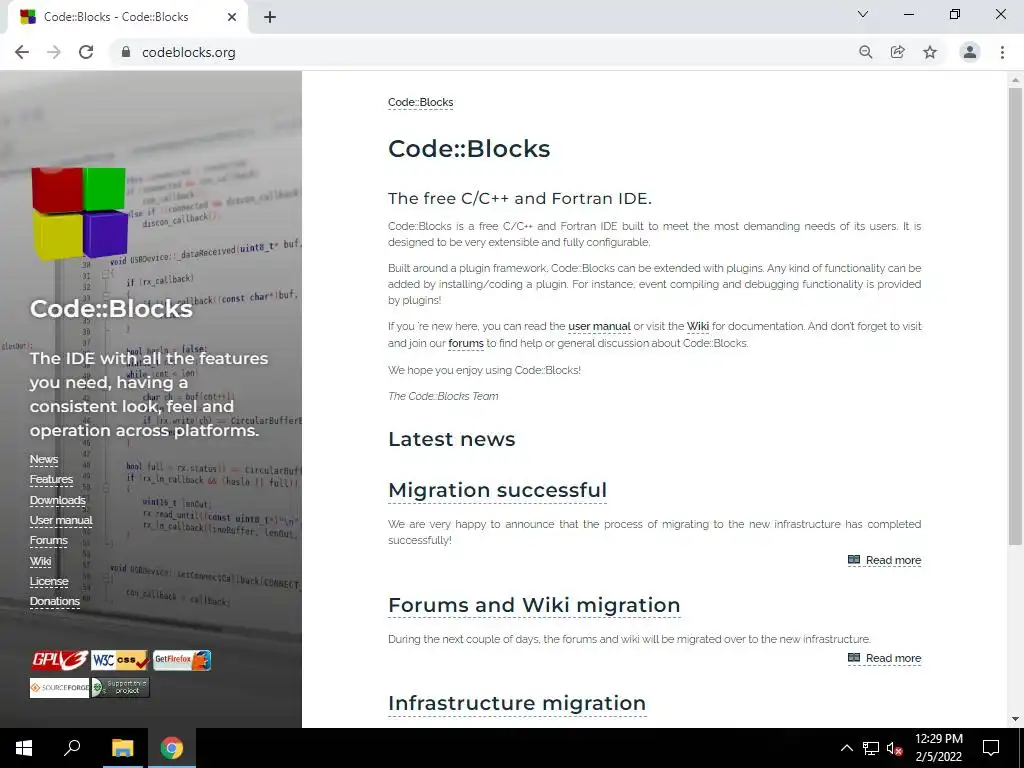Click the zoom magnifier icon in address bar
Image resolution: width=1024 pixels, height=768 pixels.
(x=865, y=52)
